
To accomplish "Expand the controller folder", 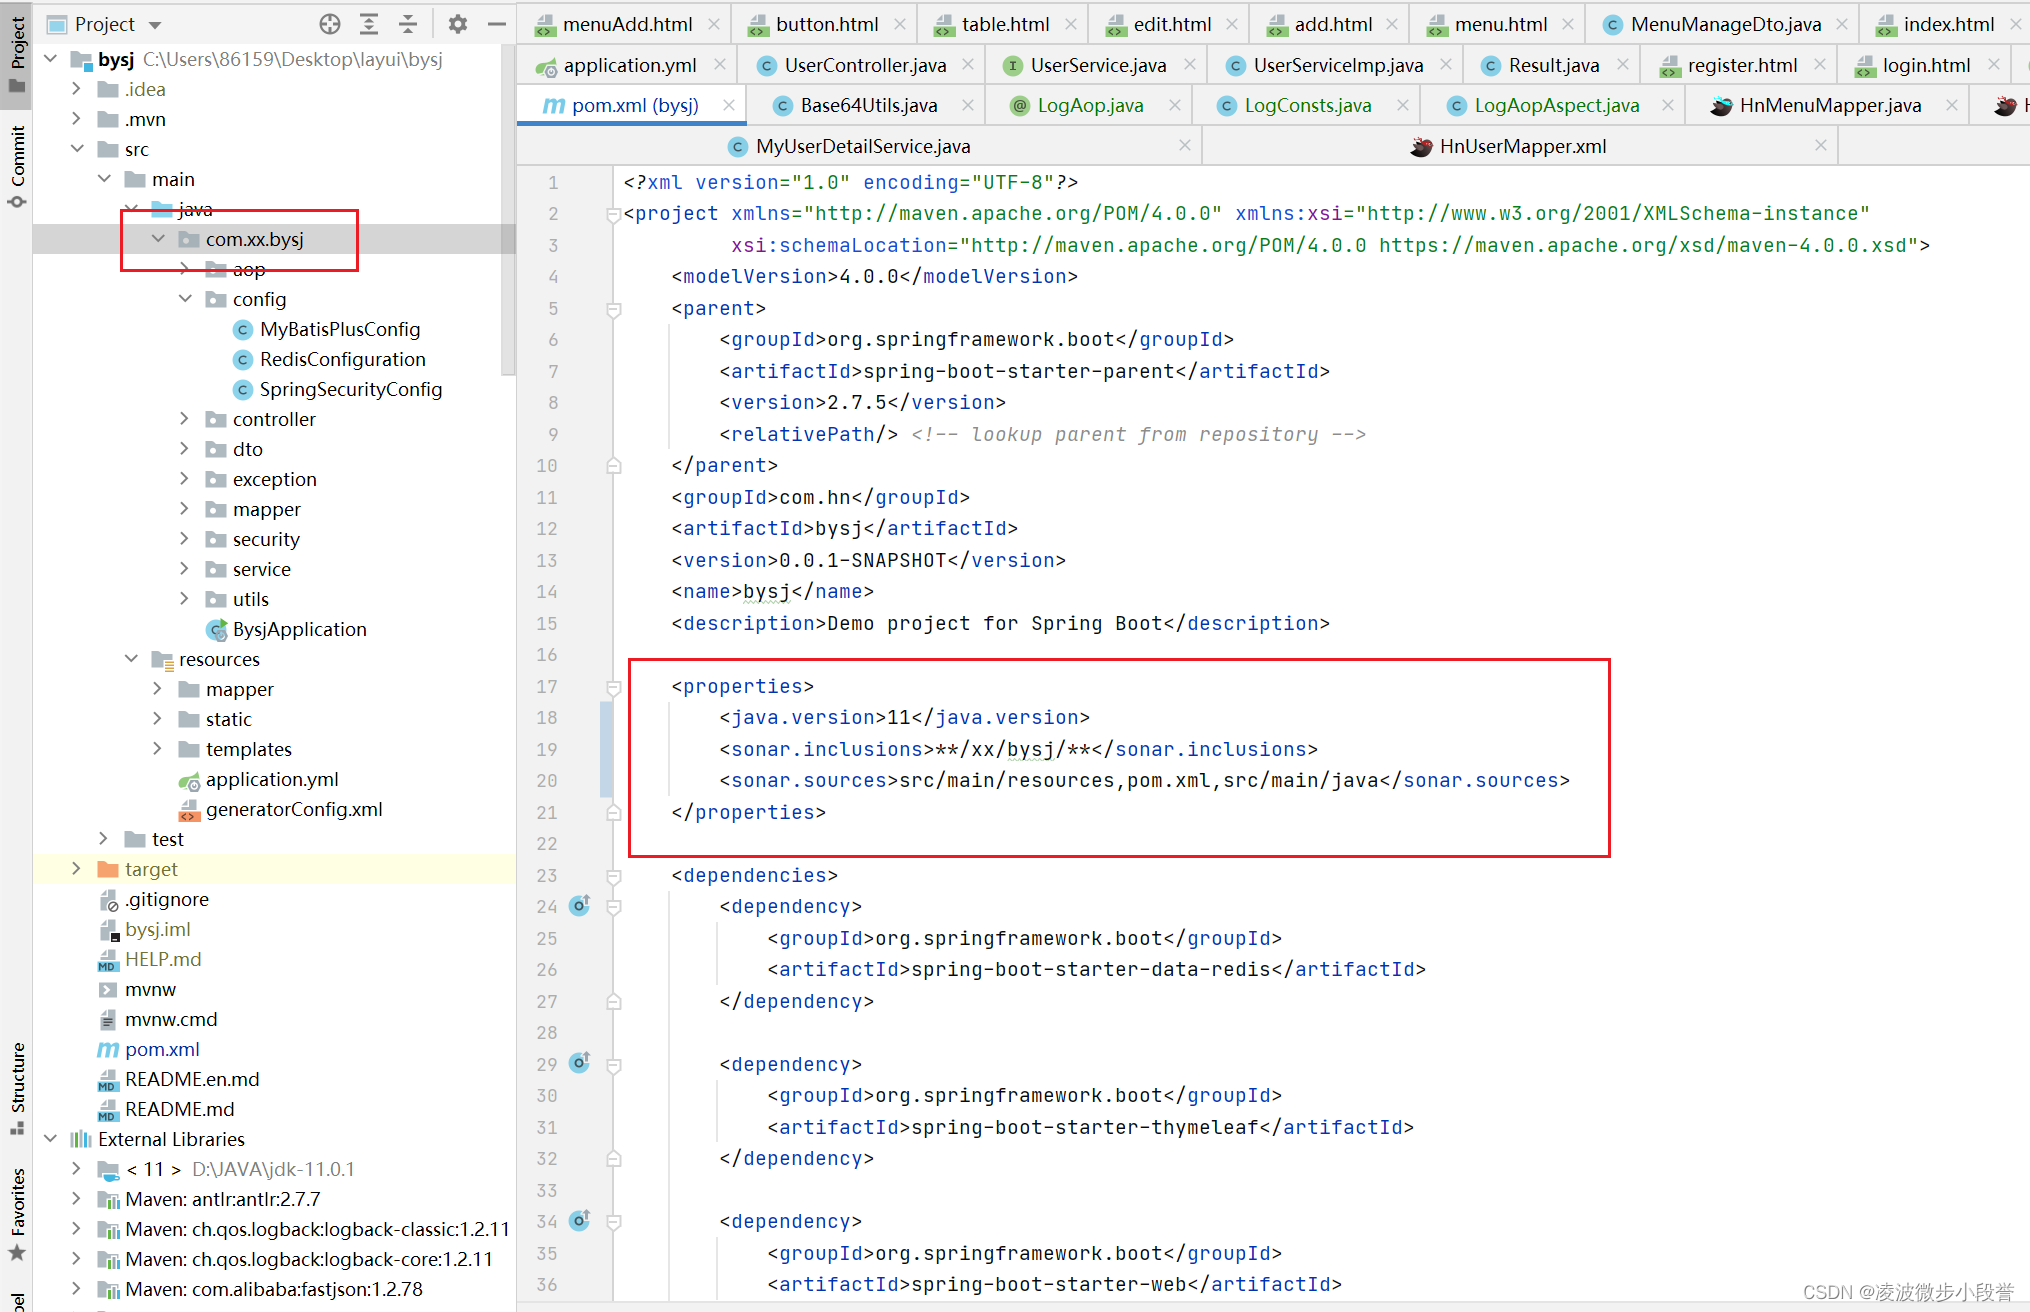I will click(184, 419).
